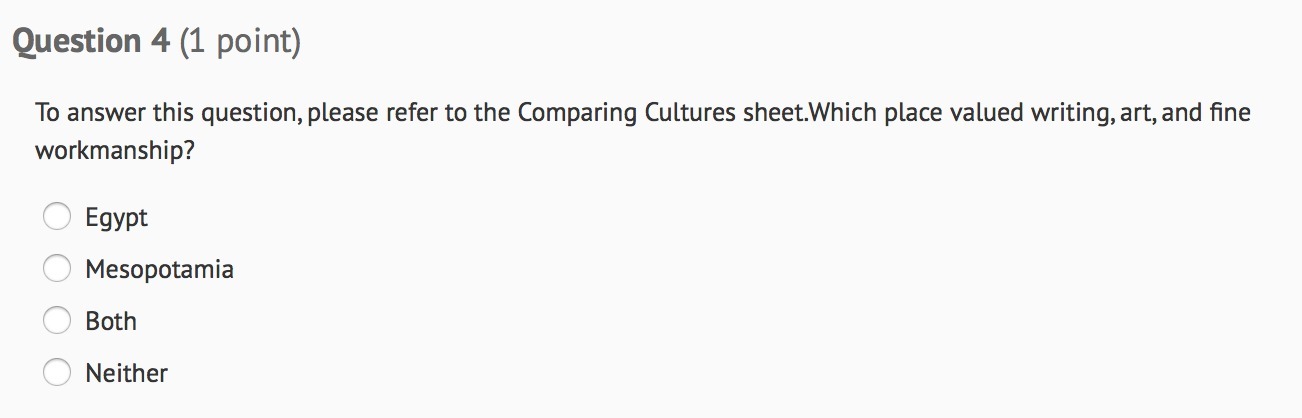This screenshot has width=1302, height=418.
Task: Select the Mesopotamia radio button
Action: coord(57,269)
